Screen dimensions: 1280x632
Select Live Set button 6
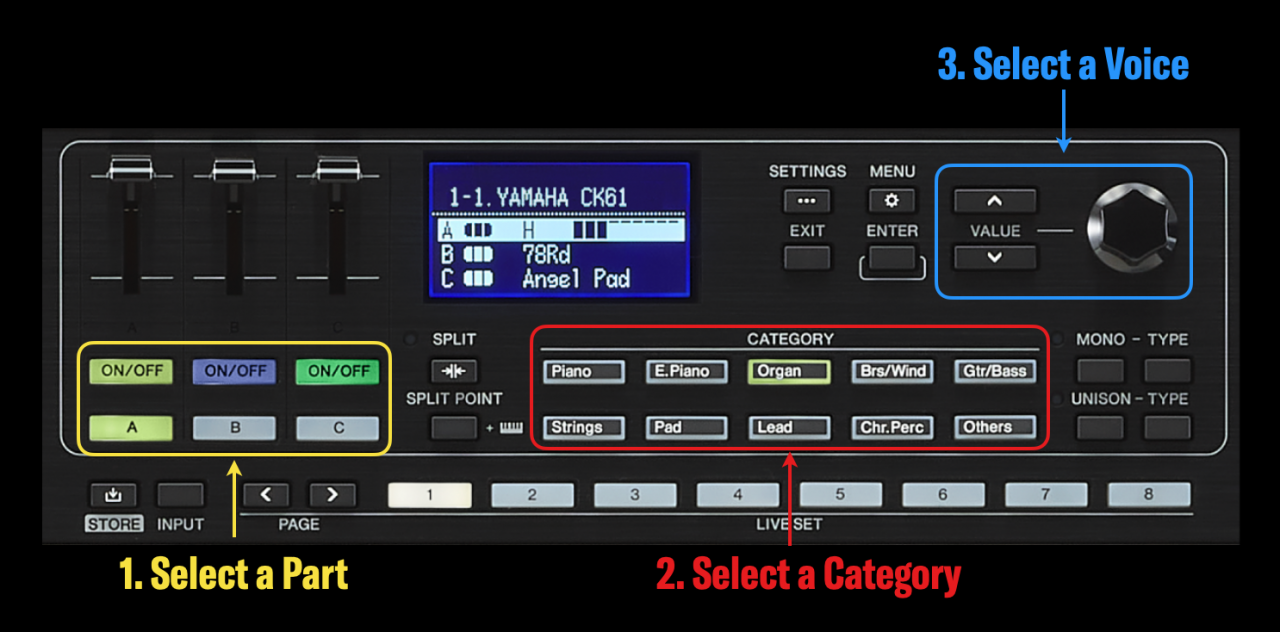click(x=944, y=494)
